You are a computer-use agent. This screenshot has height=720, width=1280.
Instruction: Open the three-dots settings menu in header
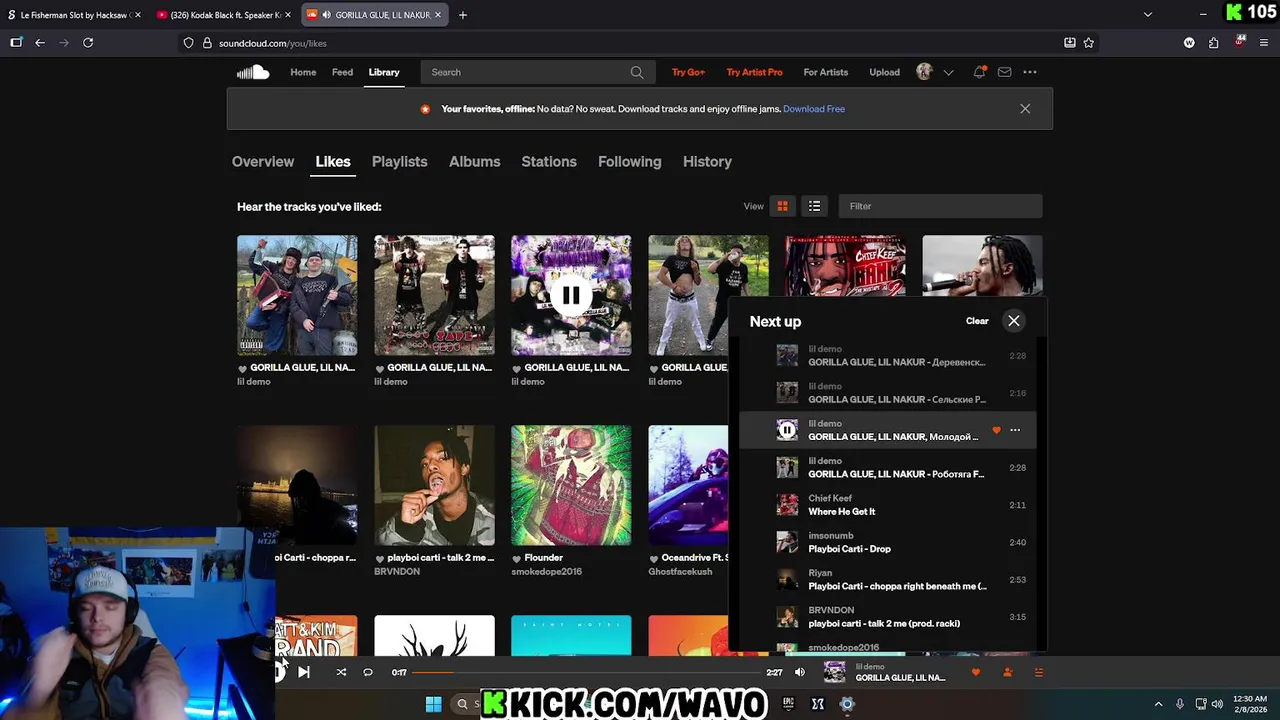point(1030,72)
